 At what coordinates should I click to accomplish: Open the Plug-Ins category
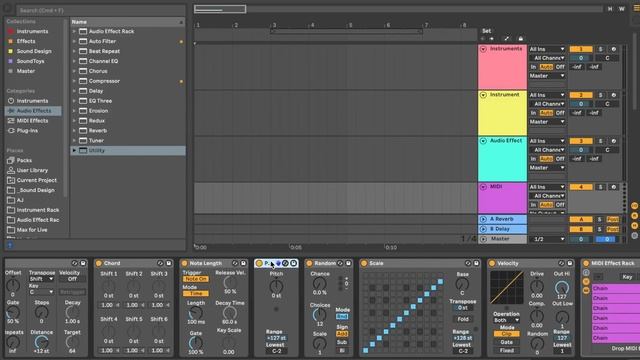click(x=27, y=131)
